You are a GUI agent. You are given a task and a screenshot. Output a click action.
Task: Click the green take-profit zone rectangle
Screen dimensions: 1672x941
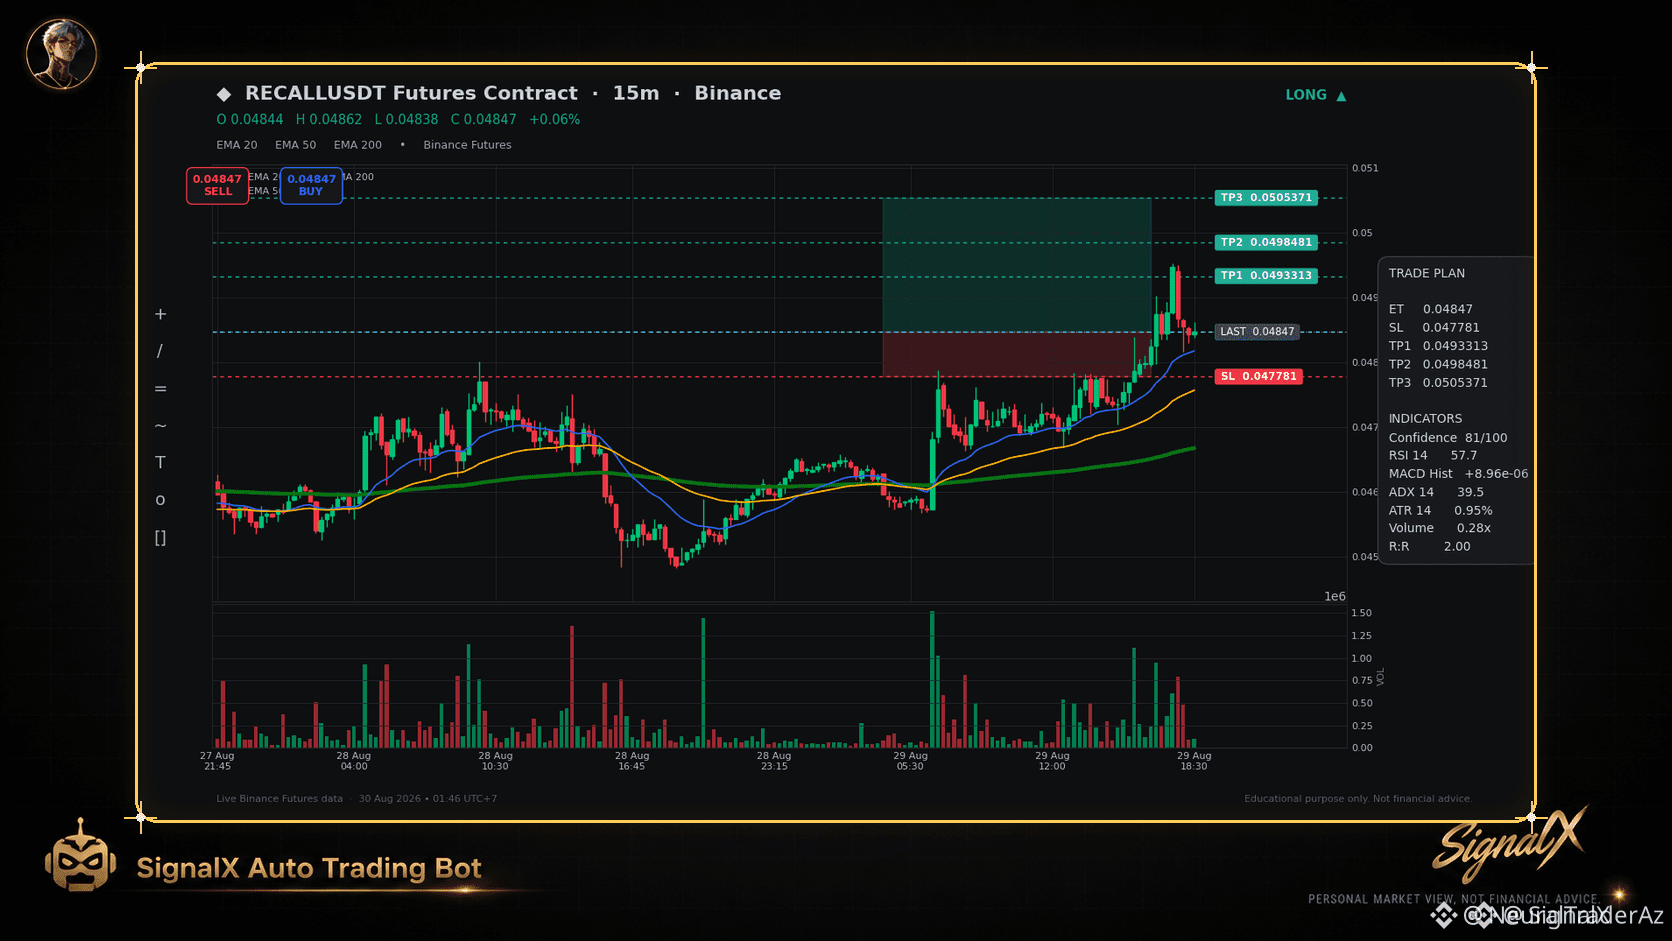(1016, 265)
